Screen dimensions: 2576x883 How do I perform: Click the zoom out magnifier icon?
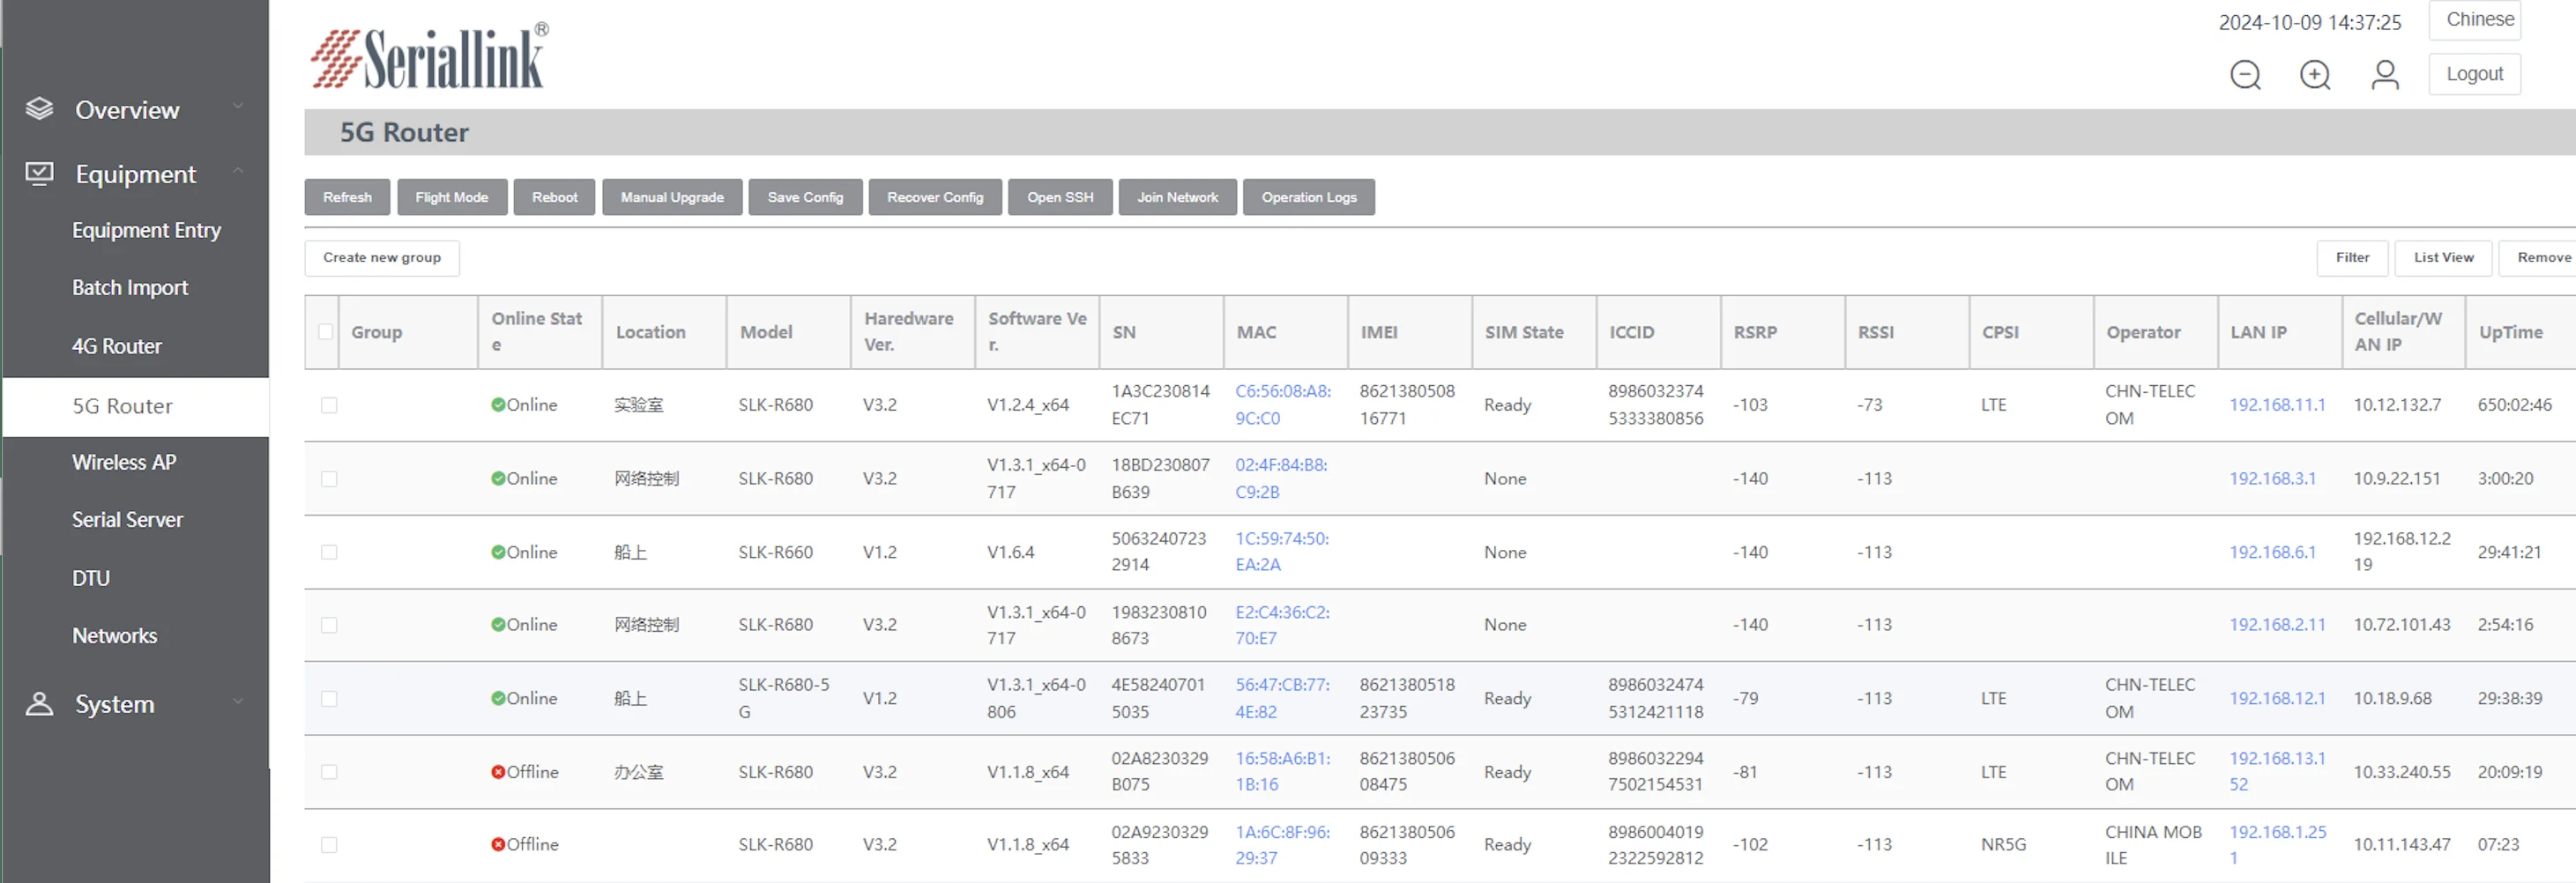coord(2244,75)
